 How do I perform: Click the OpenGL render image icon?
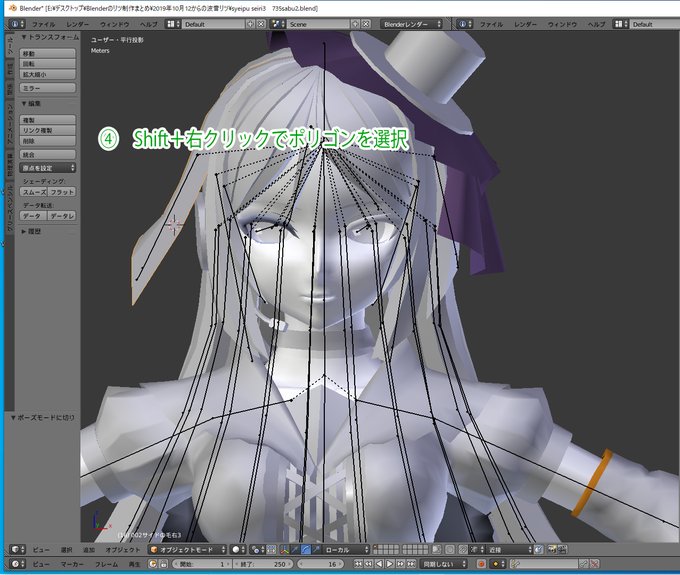point(552,549)
